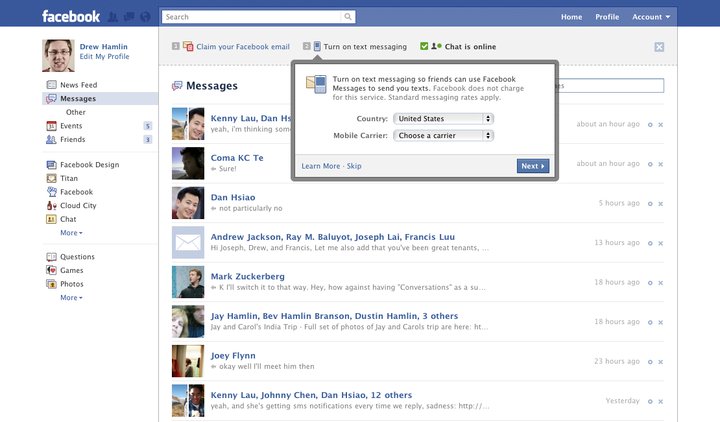720x422 pixels.
Task: Toggle read status of Mark Zuckerberg's conversation
Action: (x=650, y=282)
